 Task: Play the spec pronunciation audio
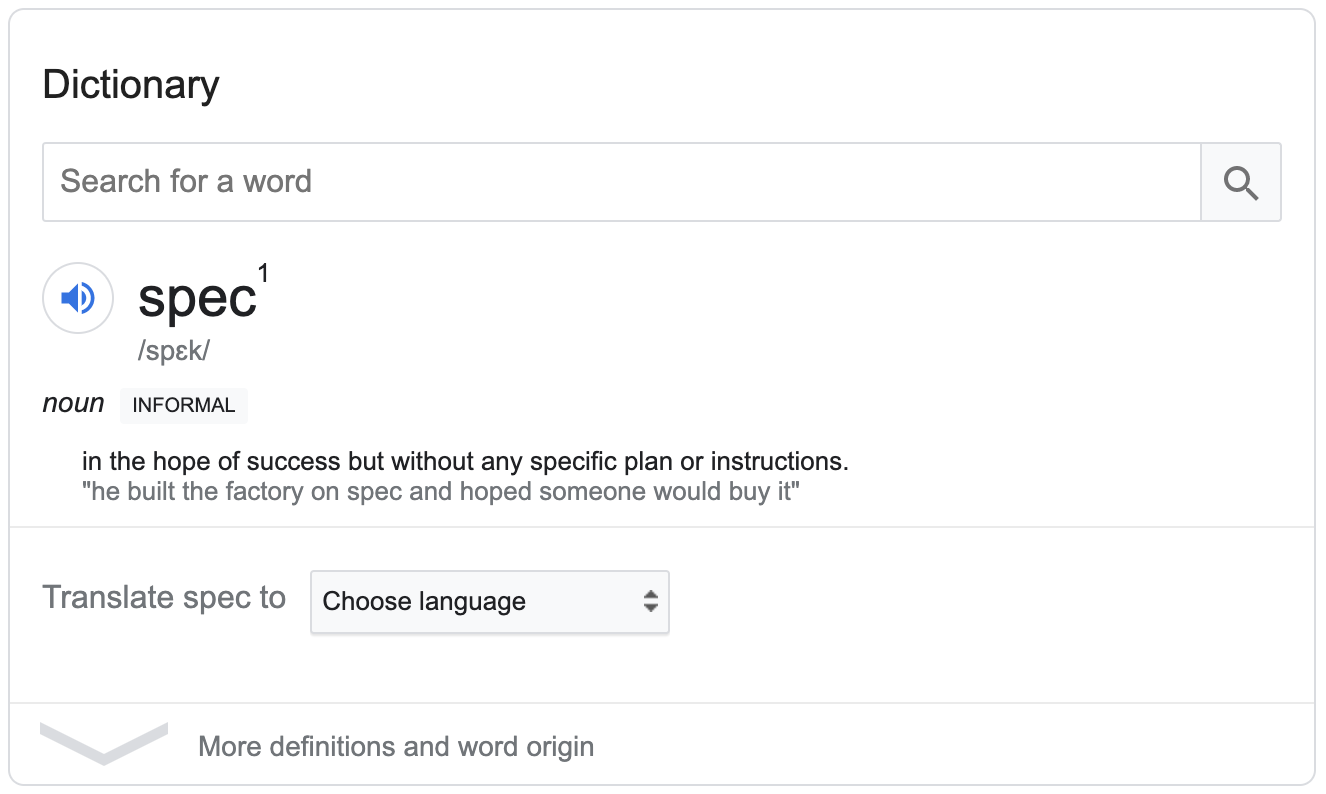[x=78, y=298]
